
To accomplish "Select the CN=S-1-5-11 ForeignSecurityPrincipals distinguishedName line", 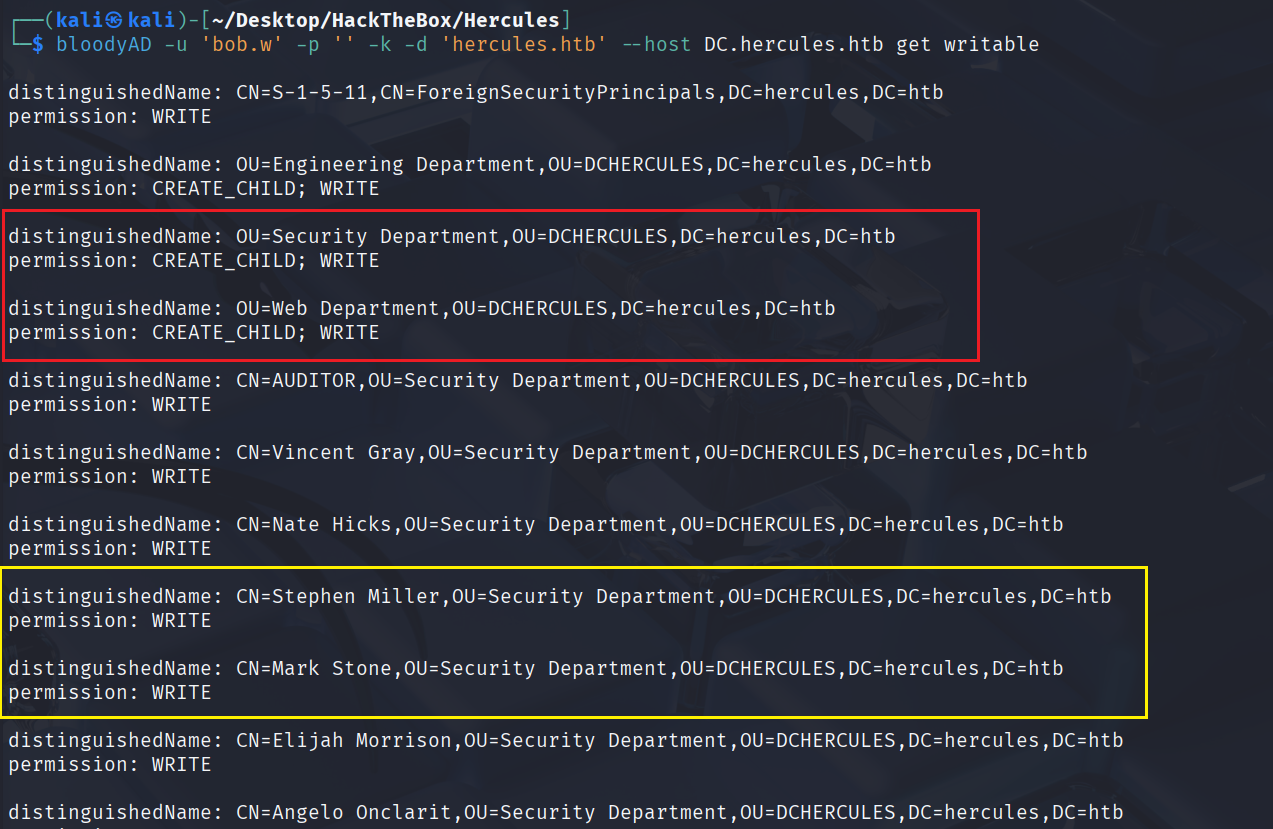I will tap(476, 93).
